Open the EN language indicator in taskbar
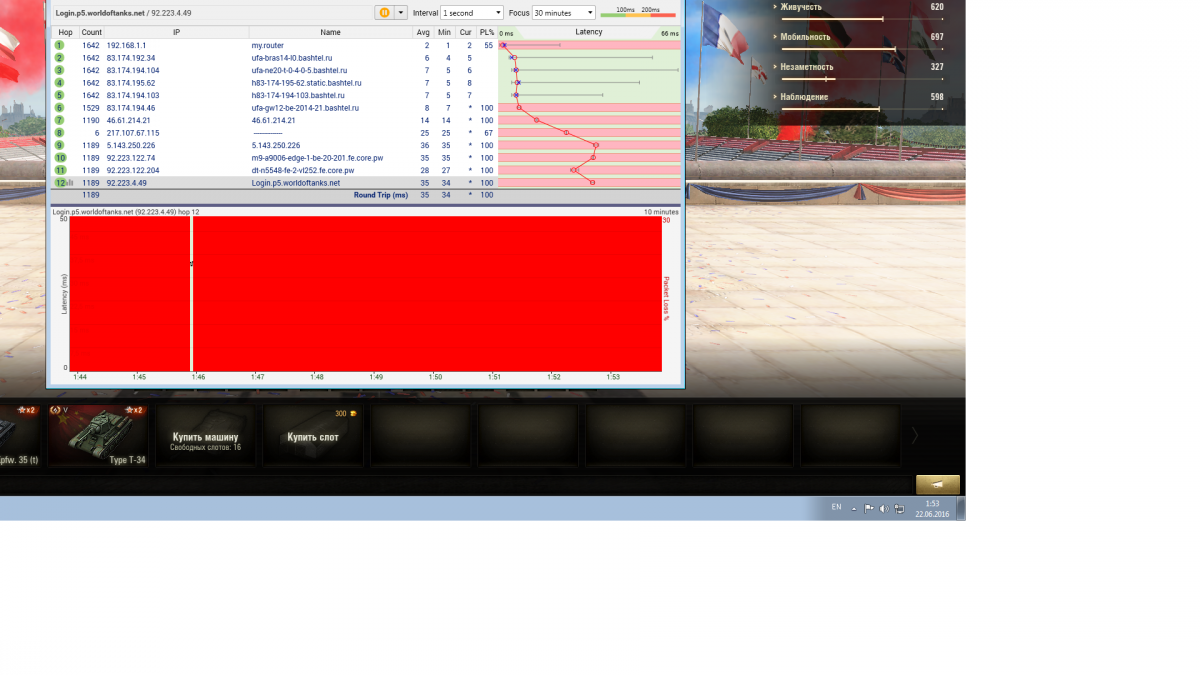 [836, 508]
